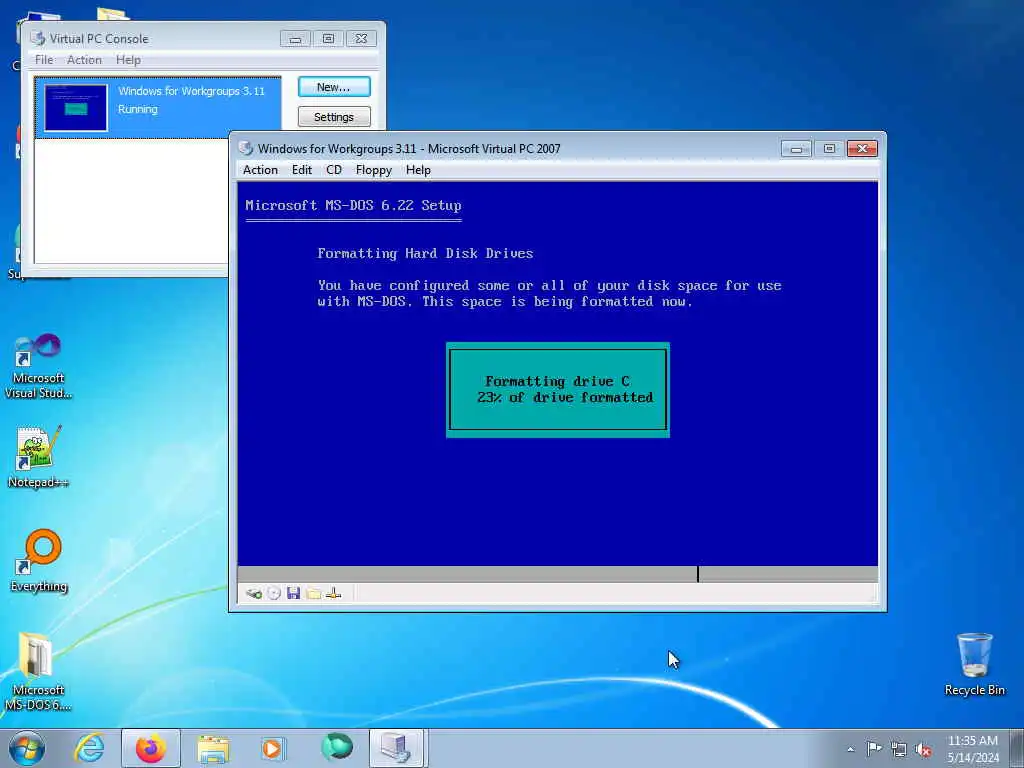This screenshot has width=1024, height=768.
Task: Click the Virtual PC Console title bar icon
Action: 38,39
